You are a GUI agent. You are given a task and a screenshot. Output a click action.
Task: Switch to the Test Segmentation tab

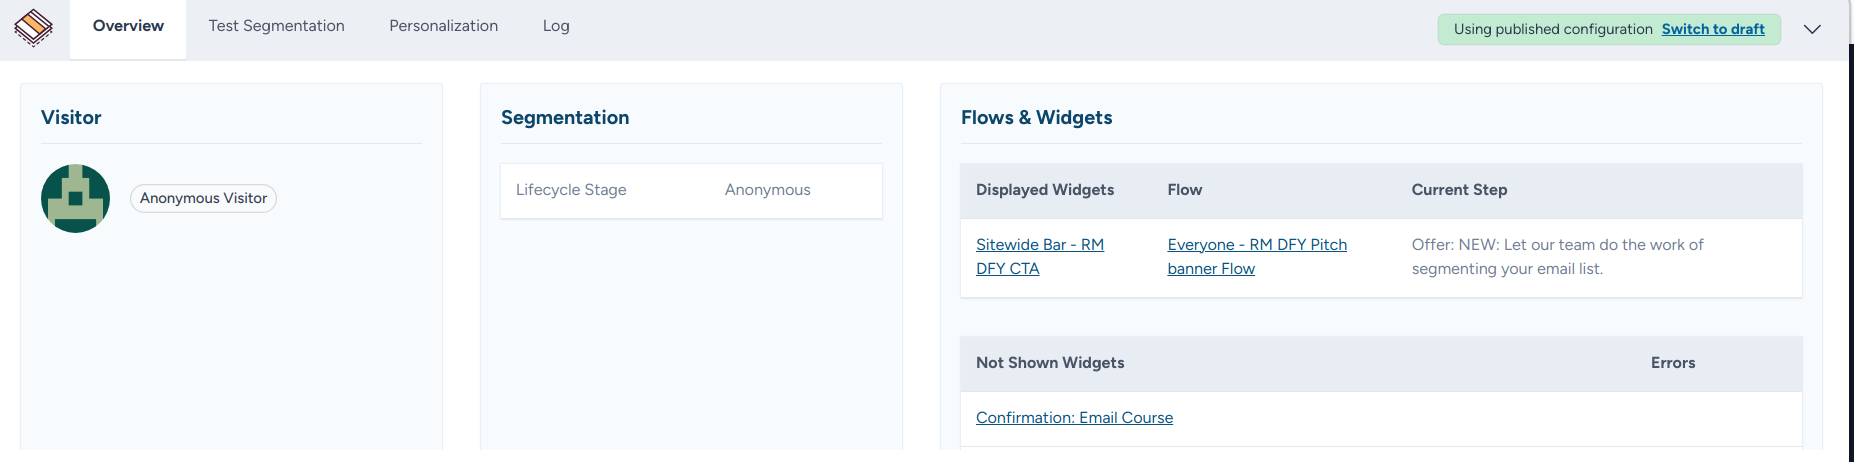(276, 26)
